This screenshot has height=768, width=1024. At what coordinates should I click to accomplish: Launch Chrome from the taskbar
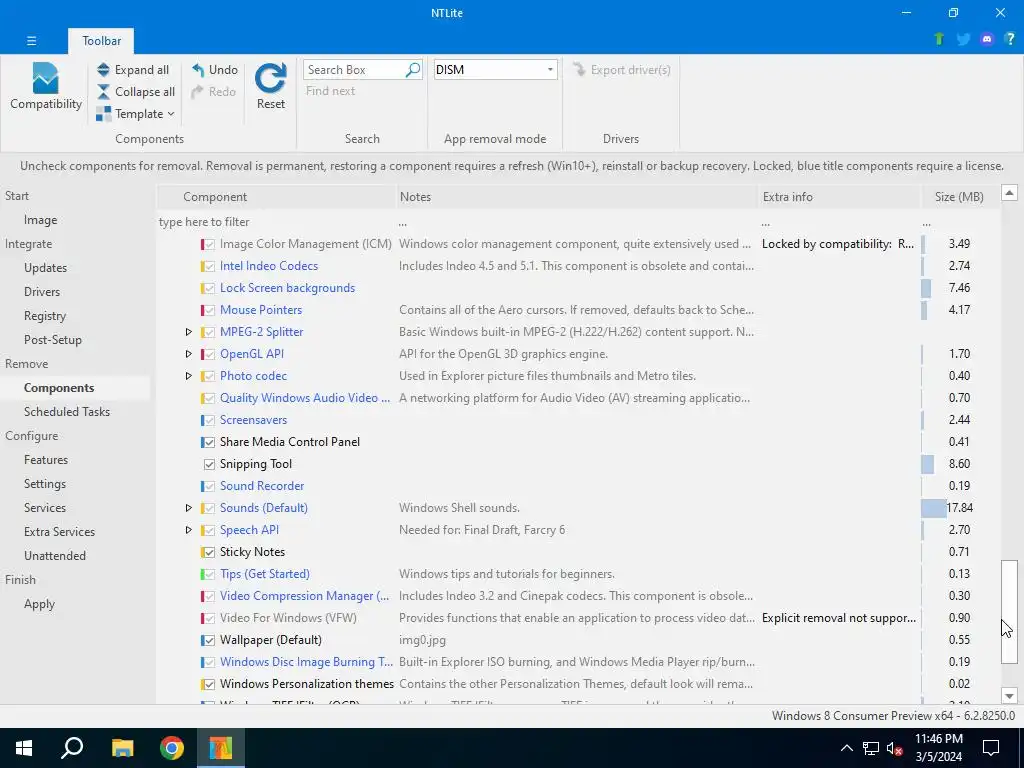172,748
